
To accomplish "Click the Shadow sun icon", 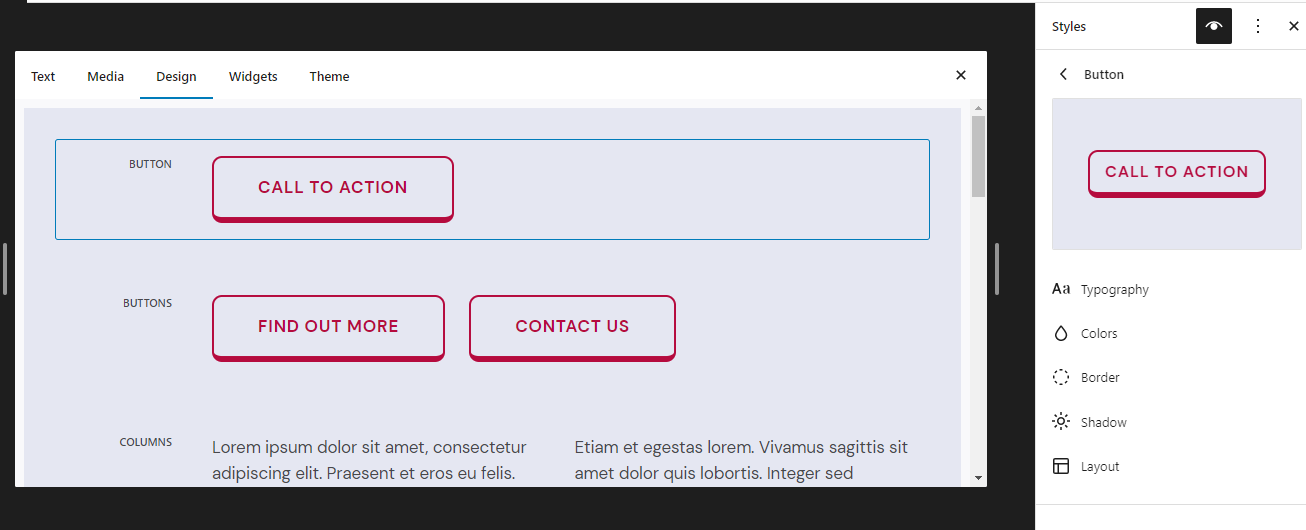I will point(1061,421).
